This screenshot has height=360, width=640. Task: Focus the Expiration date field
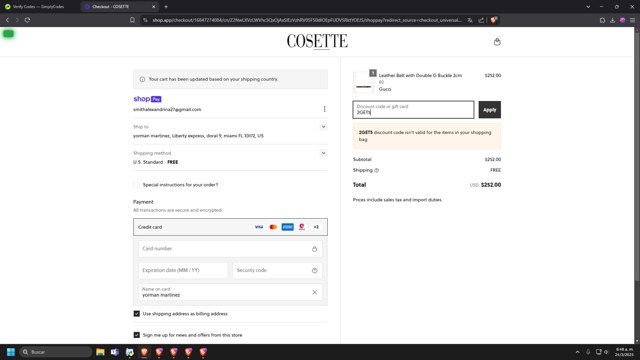pyautogui.click(x=183, y=270)
